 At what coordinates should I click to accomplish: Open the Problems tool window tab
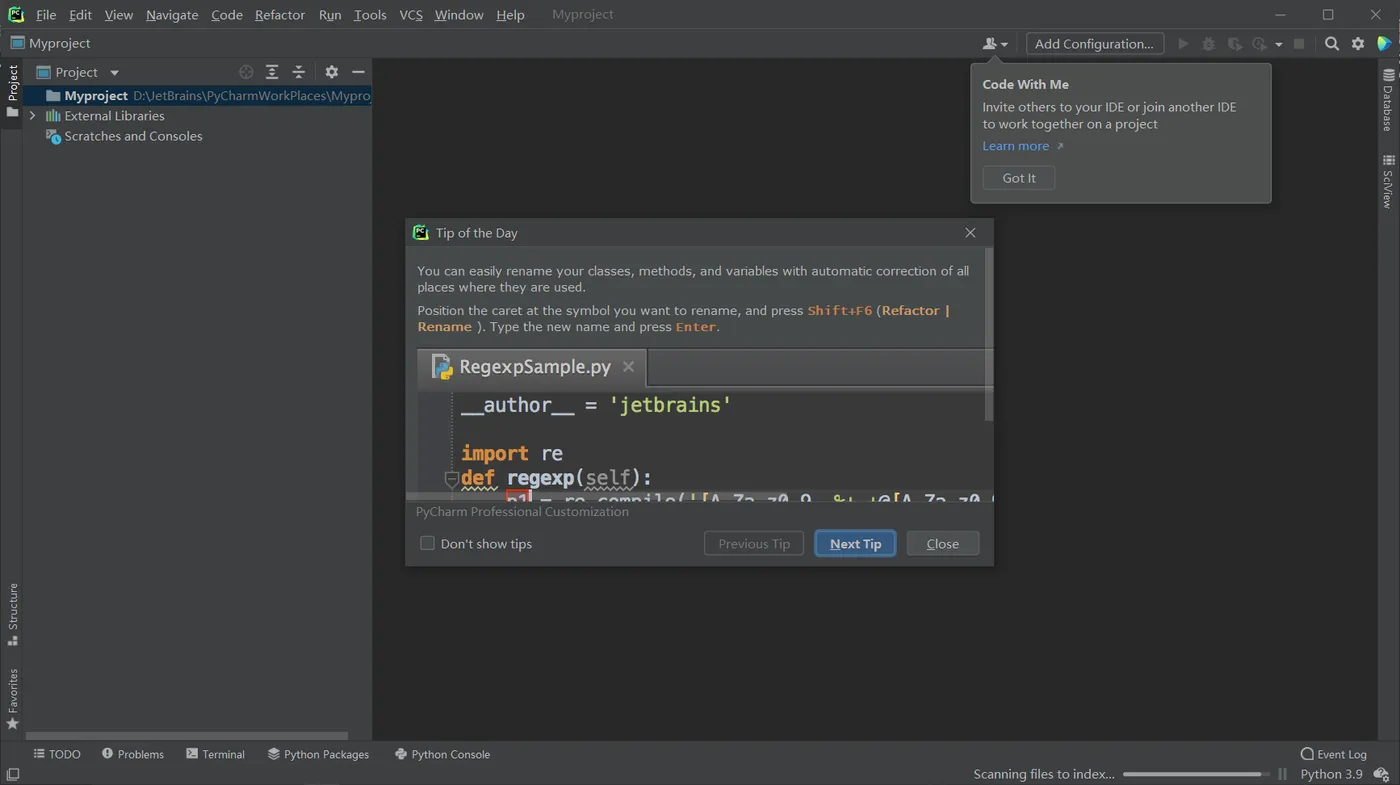(x=133, y=754)
